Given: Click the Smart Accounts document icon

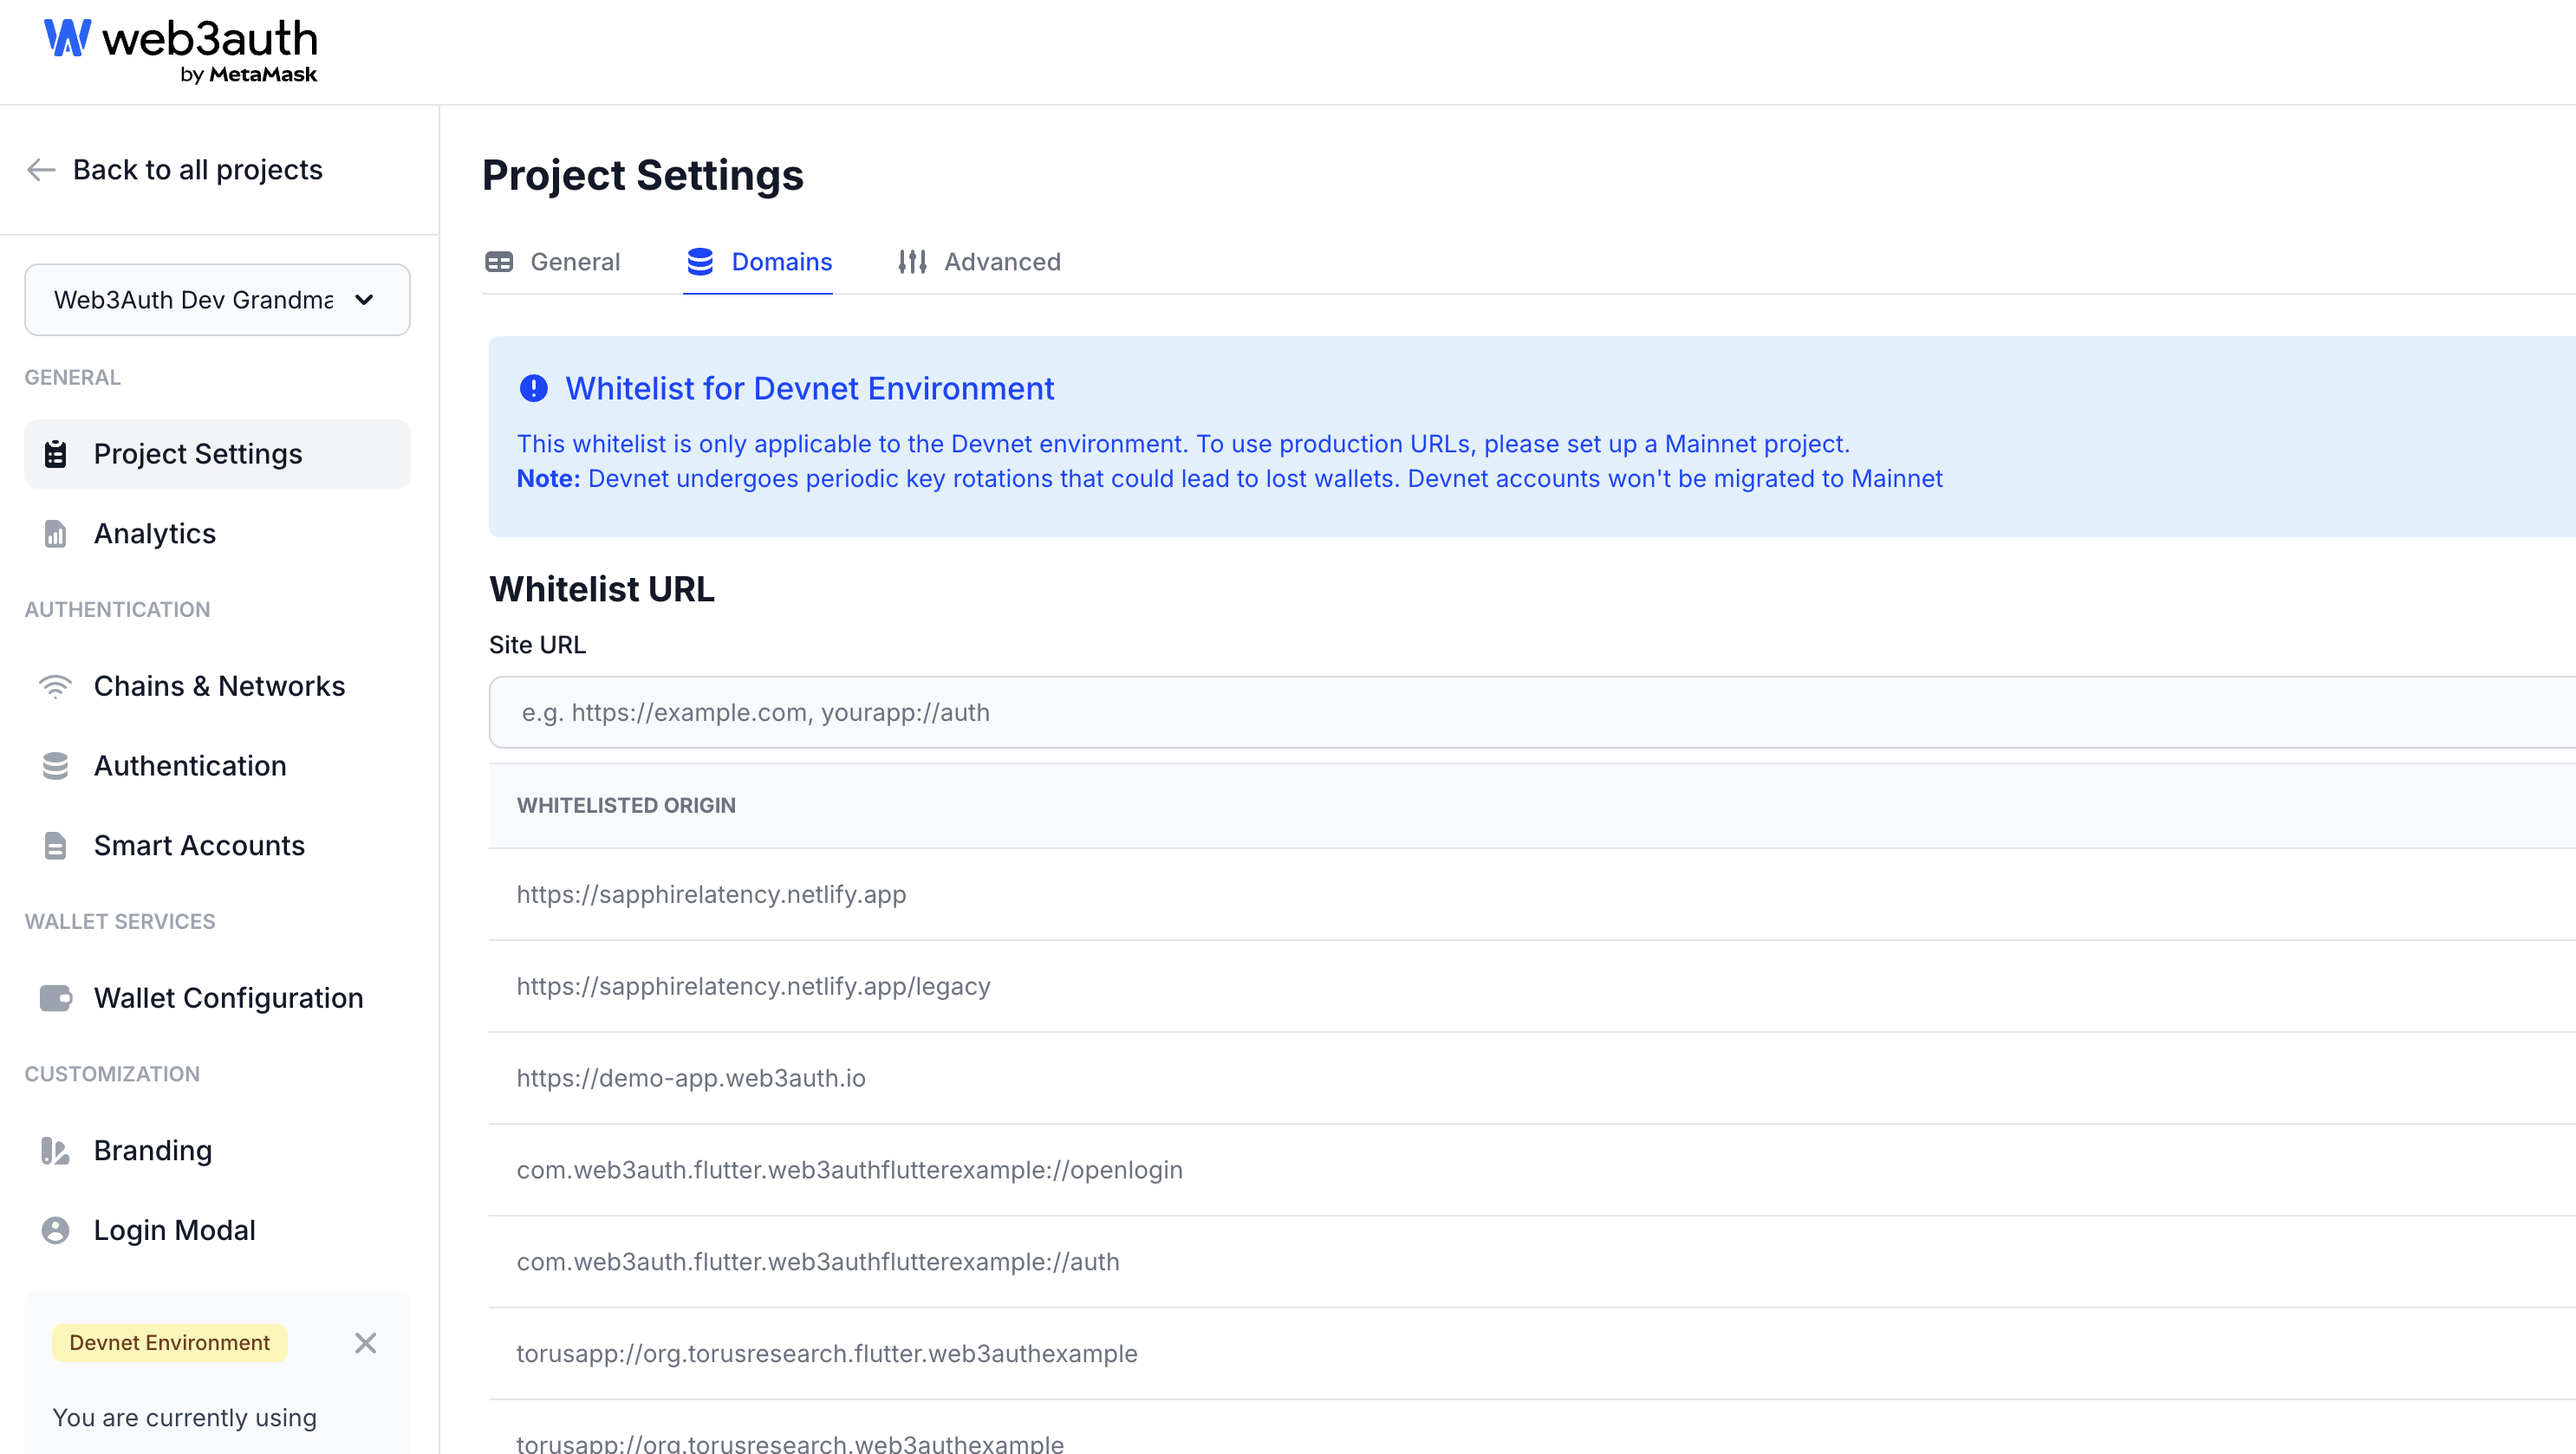Looking at the screenshot, I should point(56,846).
